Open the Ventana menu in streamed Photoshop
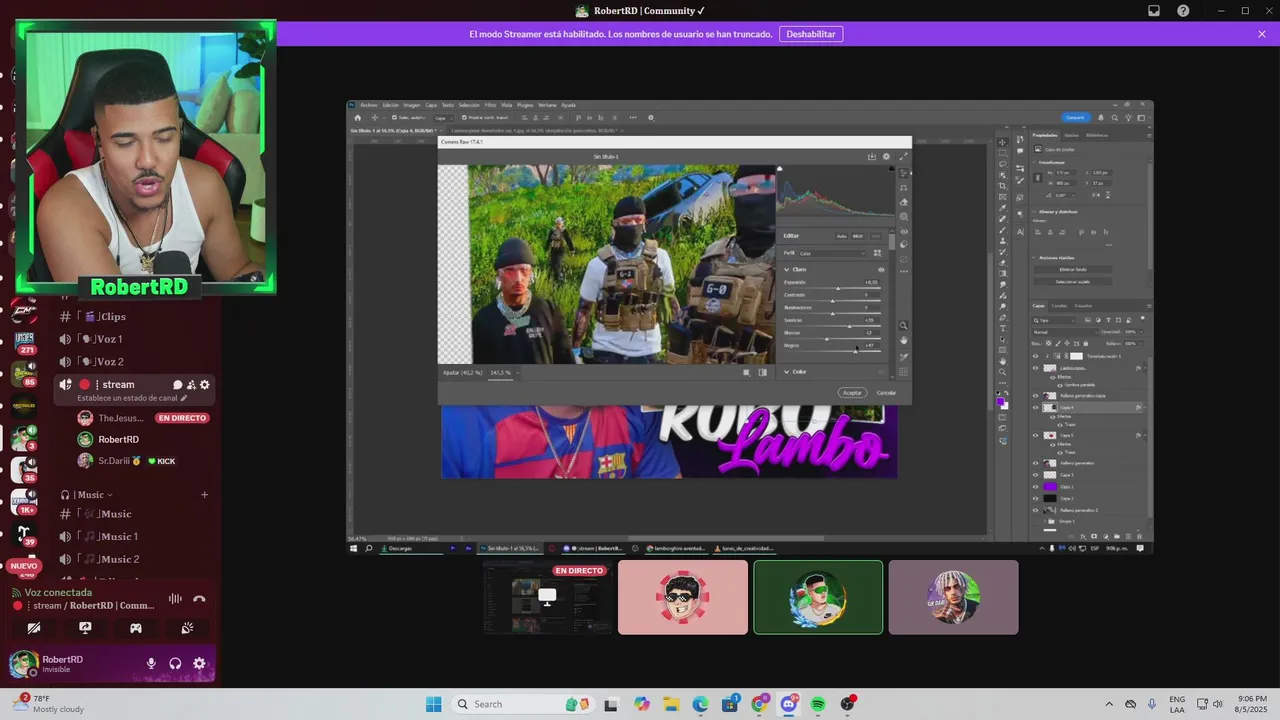 tap(547, 105)
